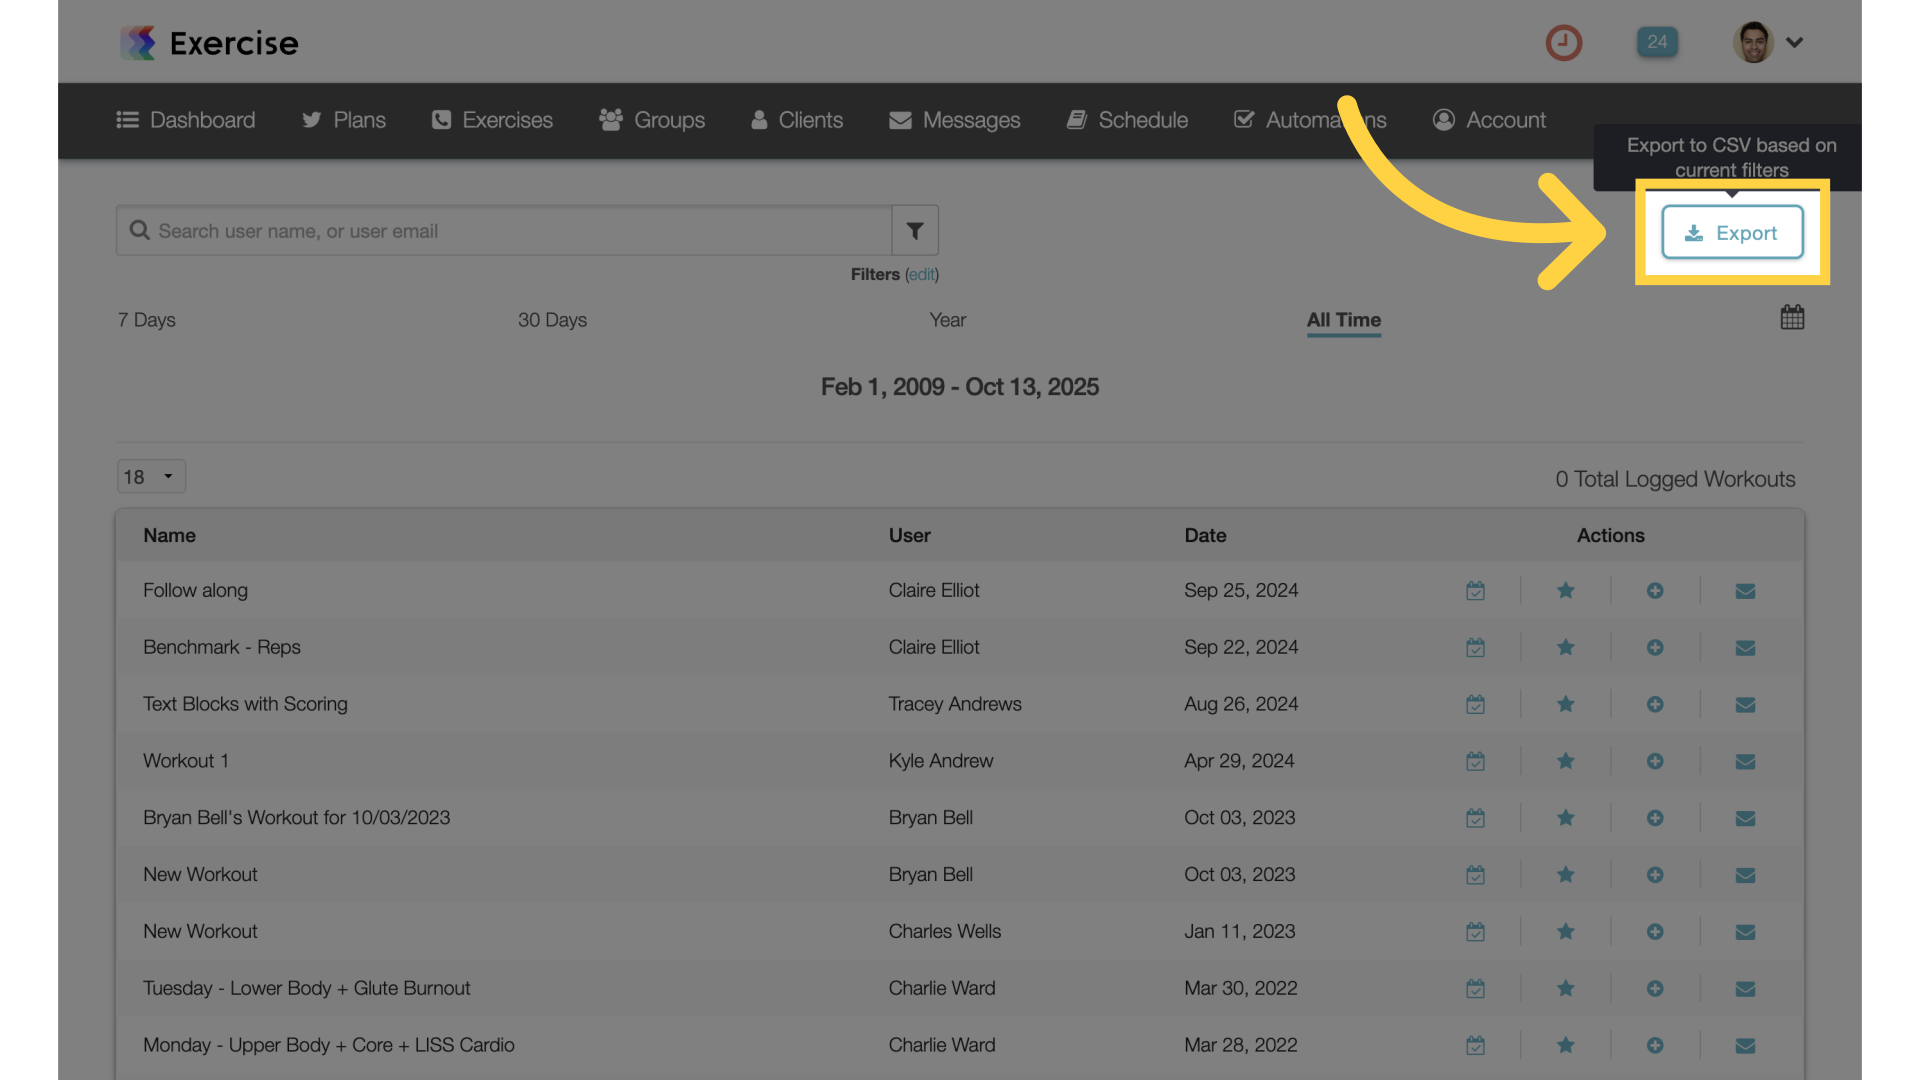
Task: Open the 30 Days range selector
Action: (x=552, y=320)
